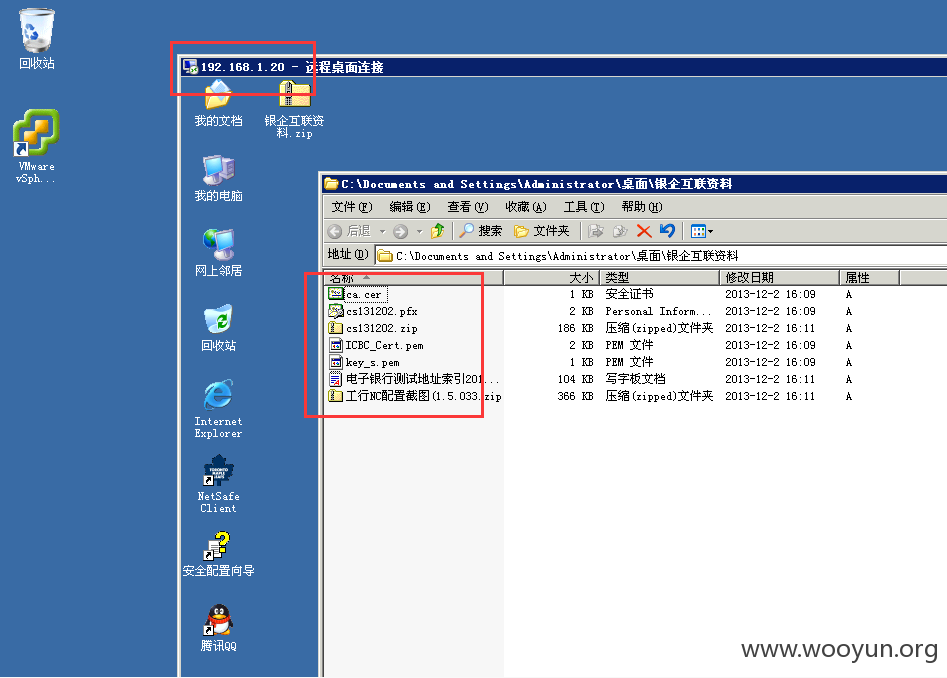
Task: Click the 后退 back button in toolbar
Action: tap(350, 231)
